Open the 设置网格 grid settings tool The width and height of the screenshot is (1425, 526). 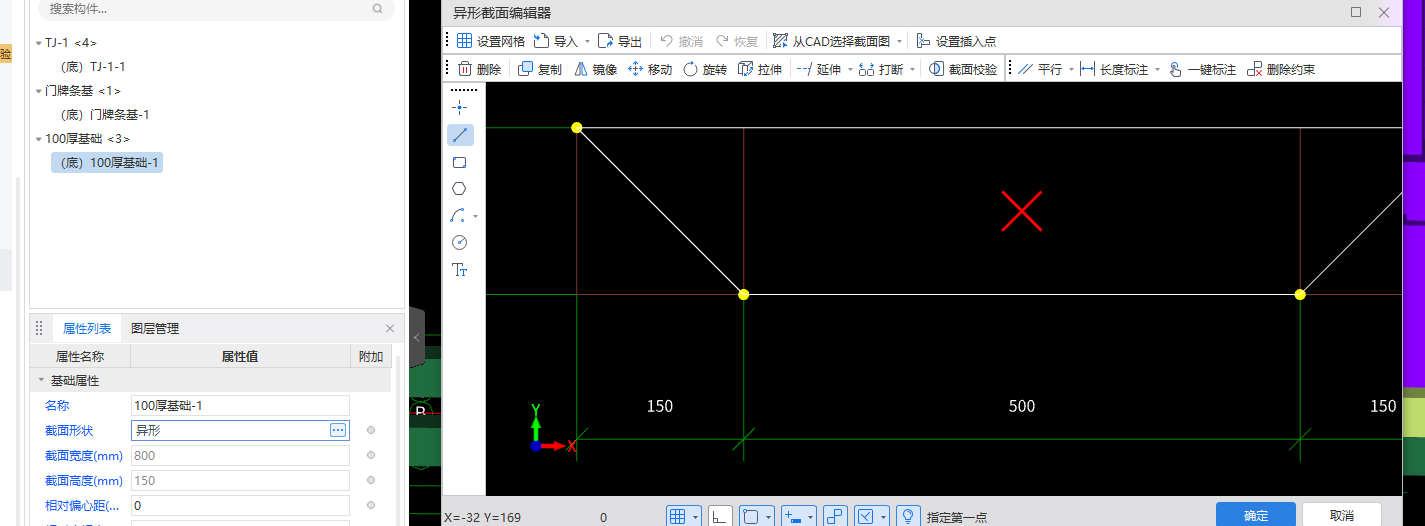click(x=490, y=41)
